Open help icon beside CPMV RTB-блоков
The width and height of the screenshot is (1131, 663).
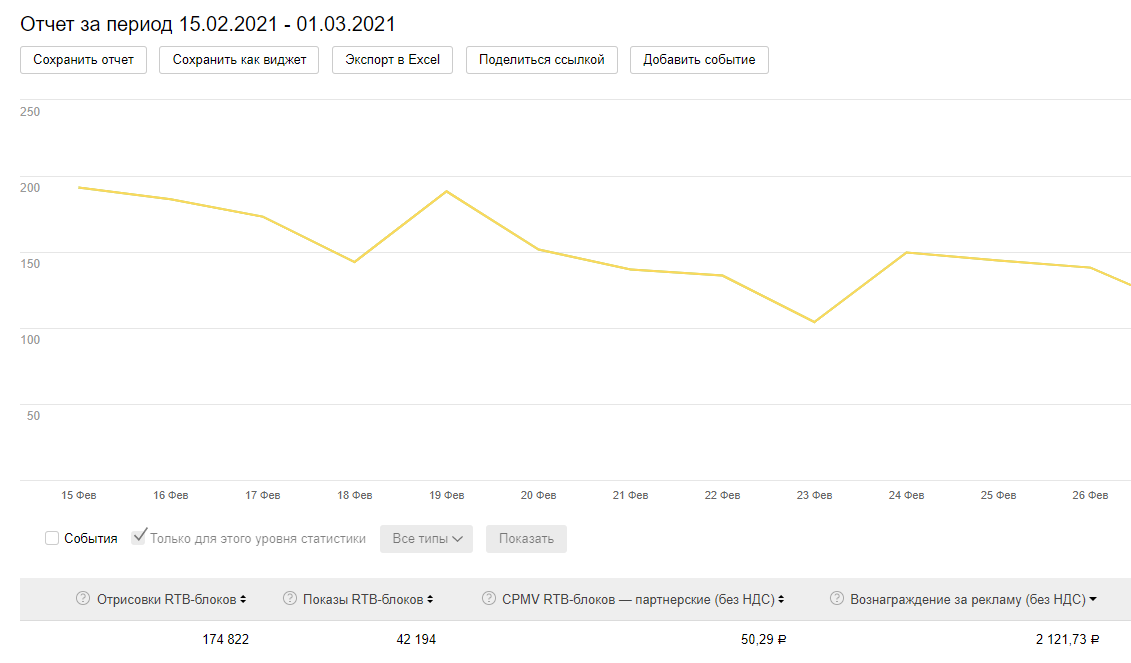point(489,599)
